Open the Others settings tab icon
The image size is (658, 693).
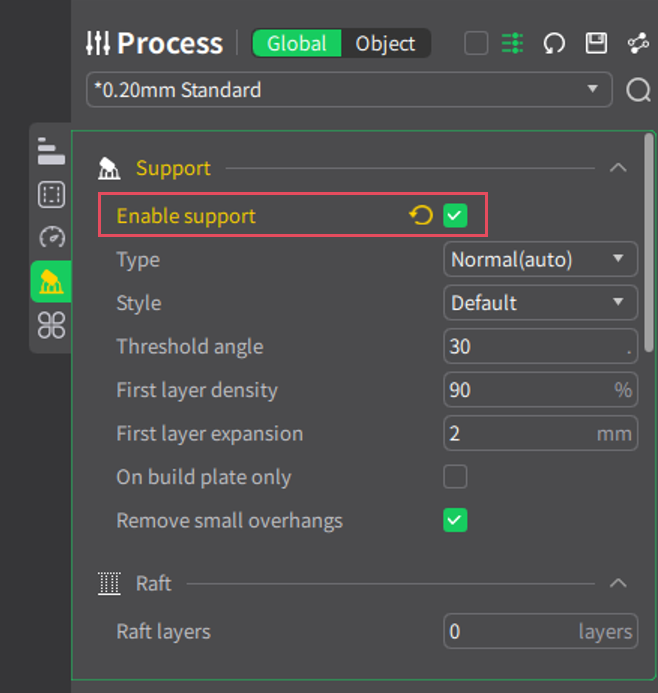51,325
